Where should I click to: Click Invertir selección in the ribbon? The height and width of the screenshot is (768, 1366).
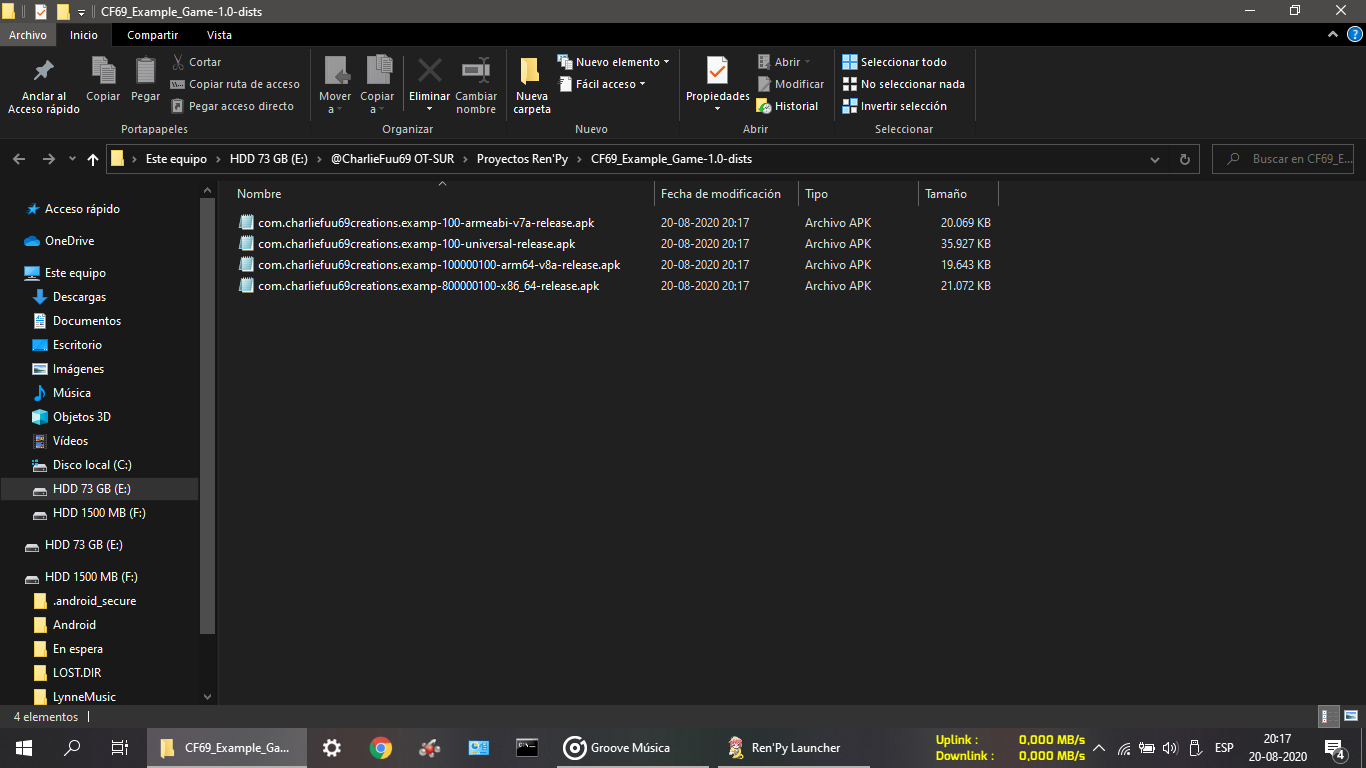(902, 106)
